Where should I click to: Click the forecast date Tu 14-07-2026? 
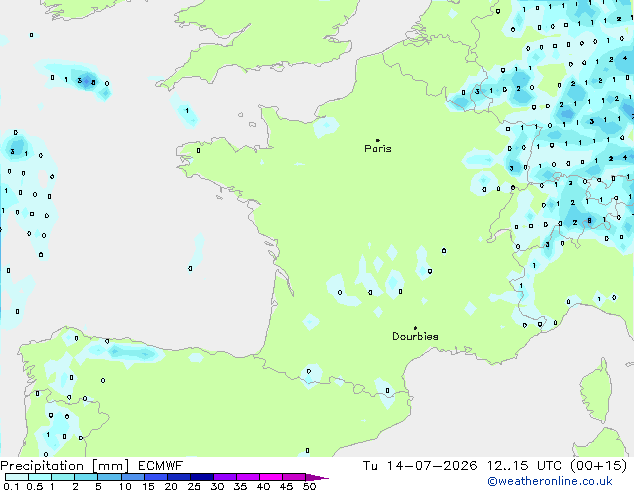420,466
